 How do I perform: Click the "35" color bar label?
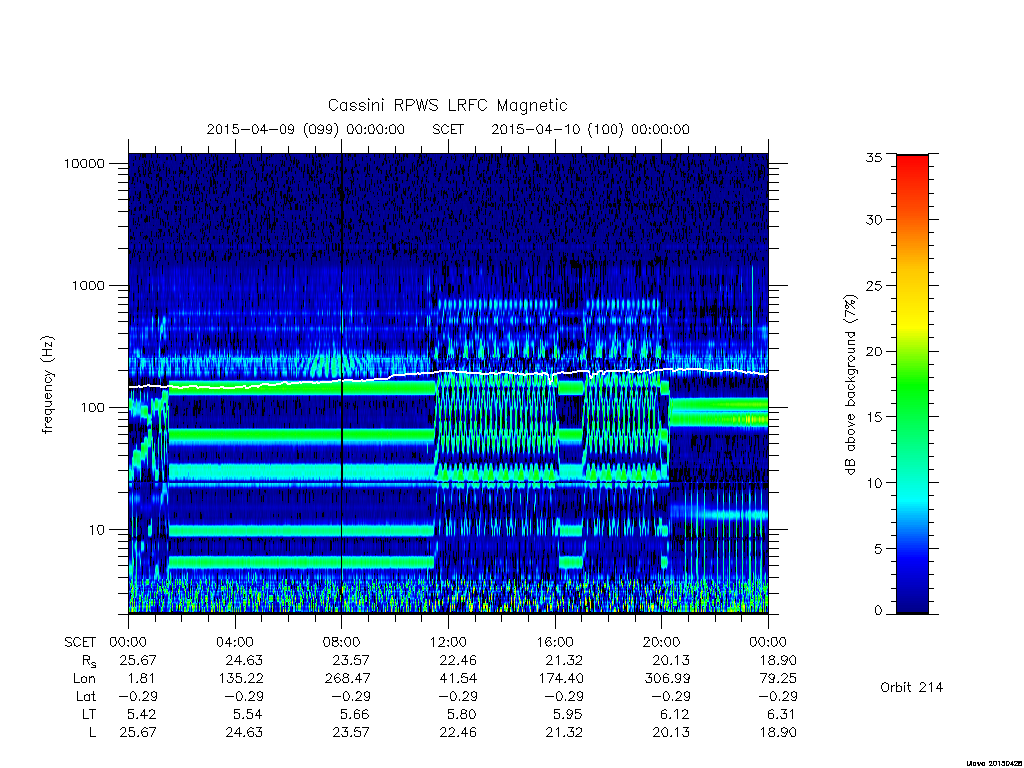click(x=873, y=157)
